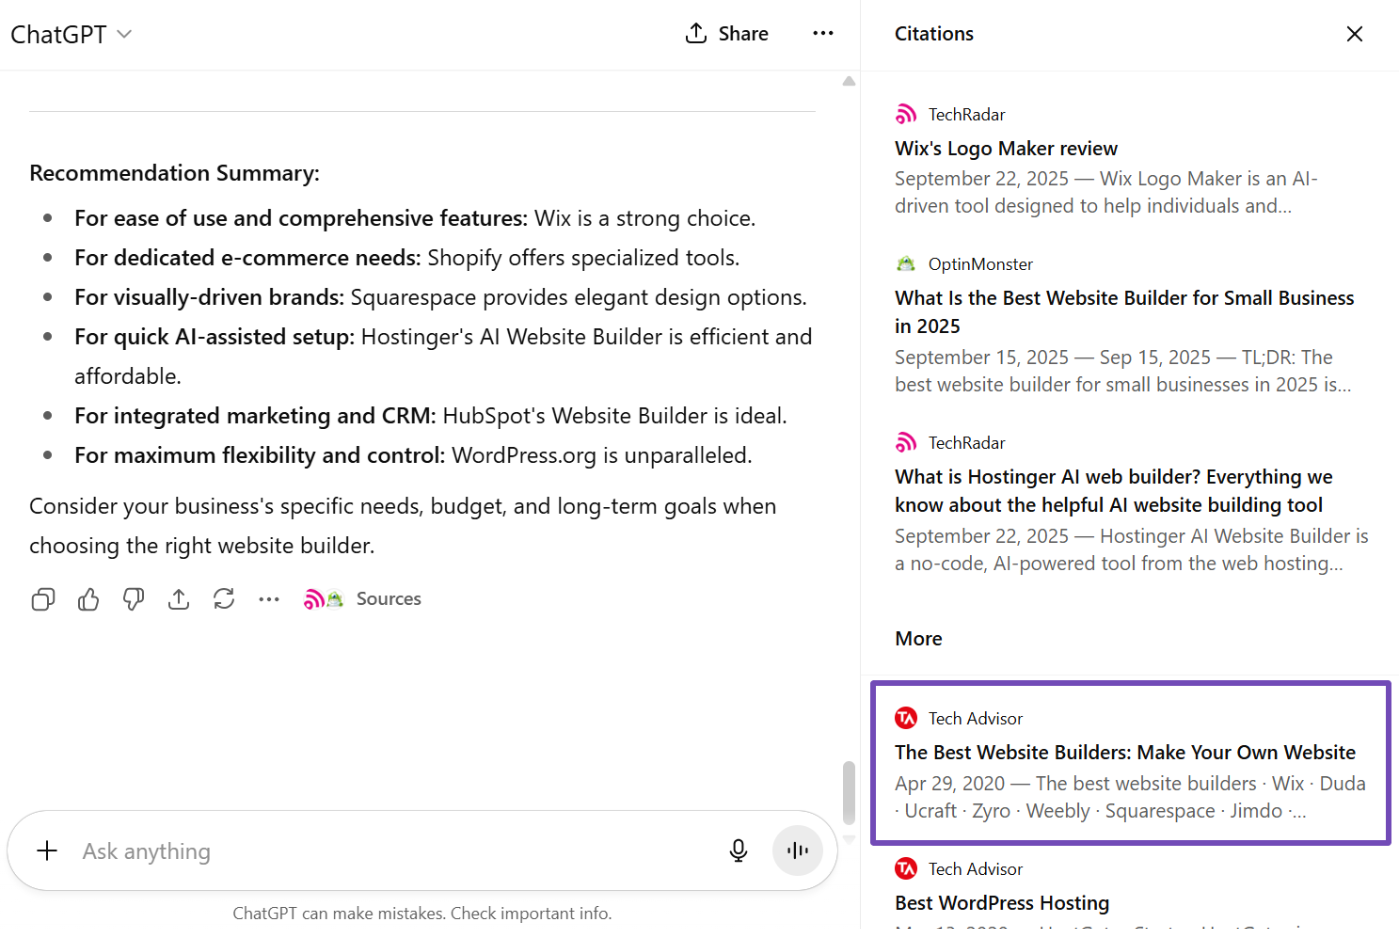1399x929 pixels.
Task: Start dictation with the microphone icon
Action: 738,851
